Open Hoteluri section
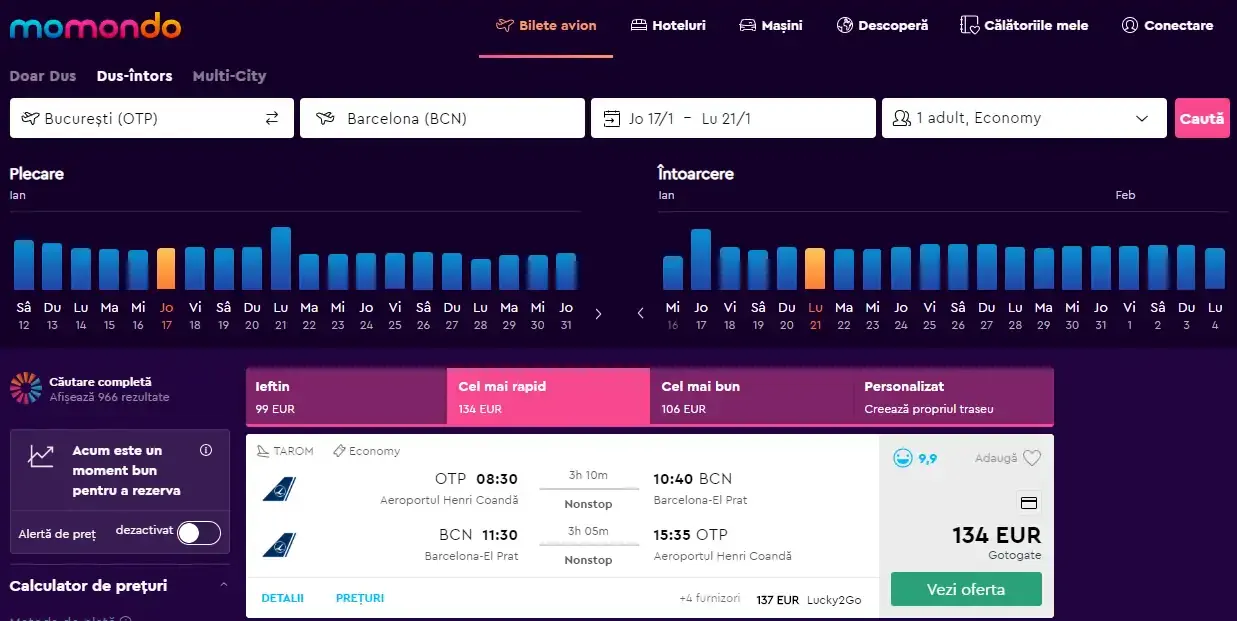This screenshot has width=1237, height=621. (x=668, y=25)
